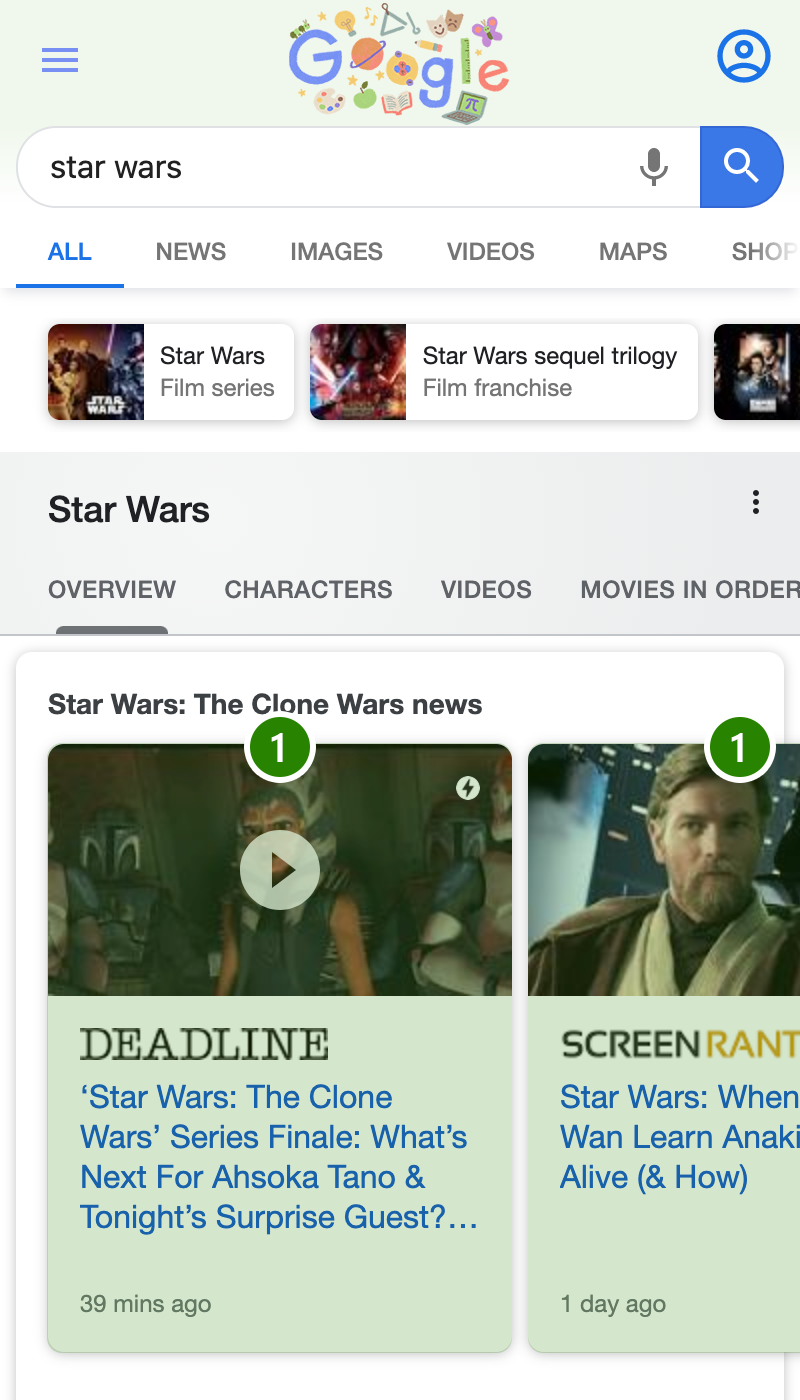This screenshot has width=800, height=1400.
Task: Start voice search with the microphone
Action: [x=654, y=167]
